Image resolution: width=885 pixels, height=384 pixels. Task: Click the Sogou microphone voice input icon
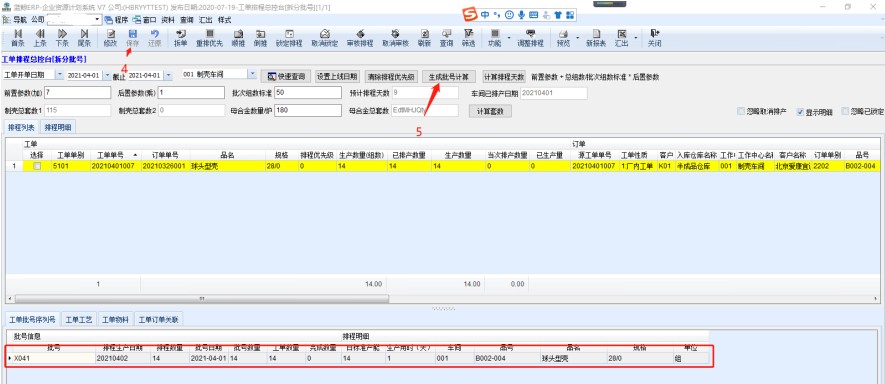click(521, 15)
